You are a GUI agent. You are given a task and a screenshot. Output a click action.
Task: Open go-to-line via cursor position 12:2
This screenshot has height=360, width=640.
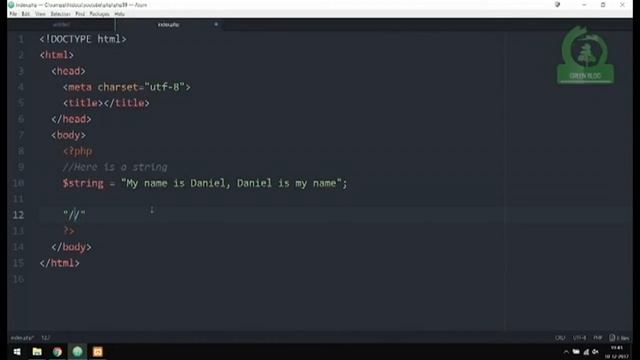click(45, 338)
